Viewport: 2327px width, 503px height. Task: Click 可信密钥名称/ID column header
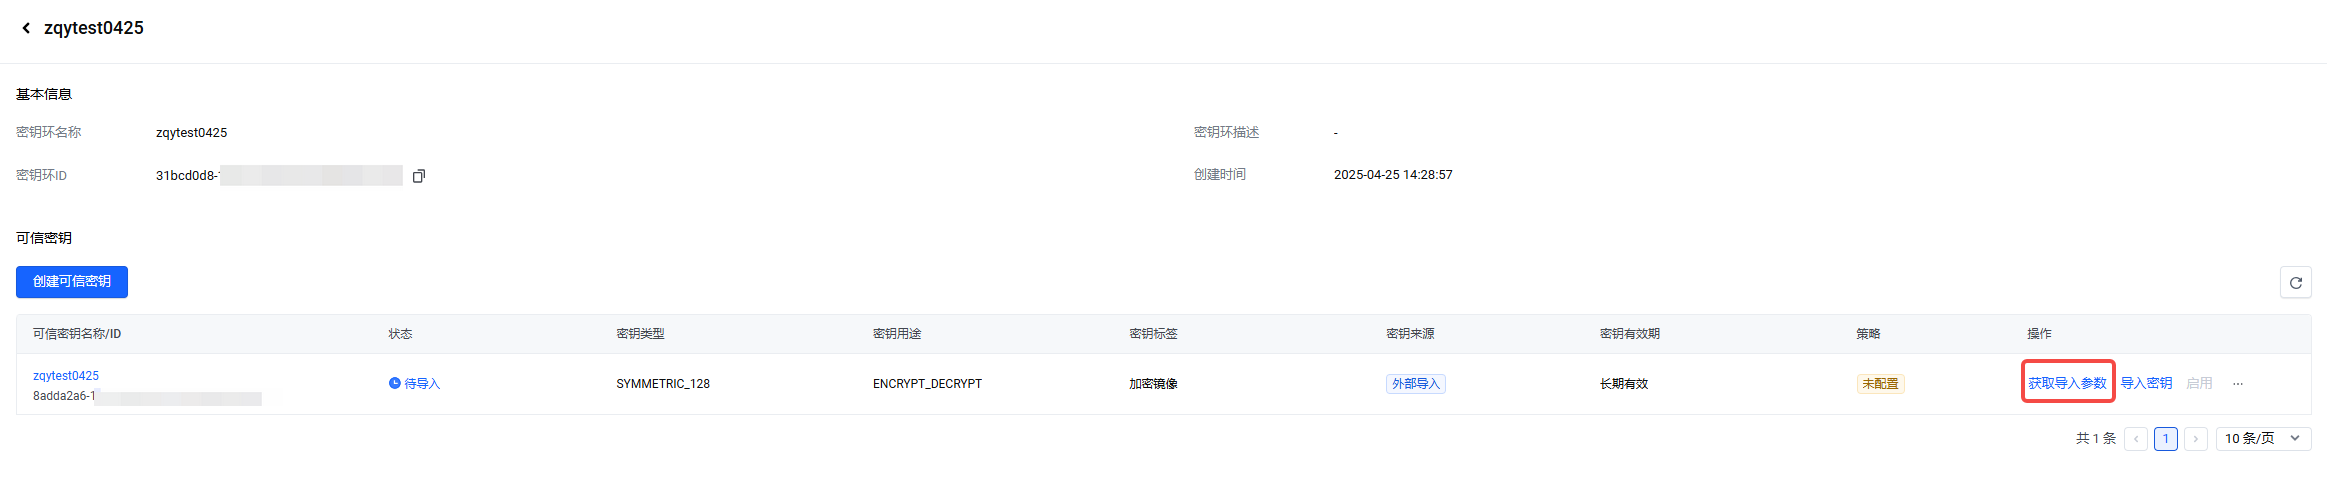click(x=77, y=334)
